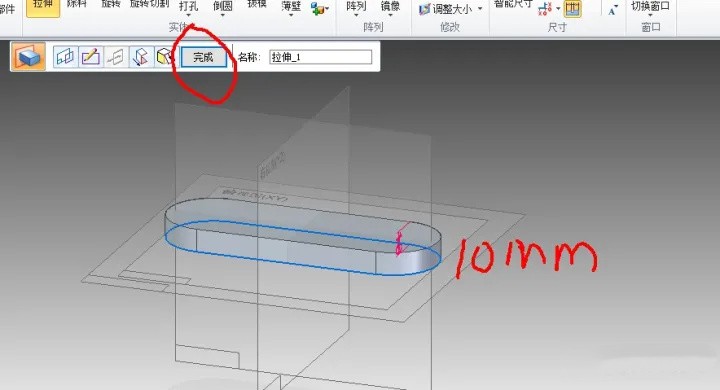Click 调整大小 resize command
This screenshot has width=720, height=390.
(450, 9)
